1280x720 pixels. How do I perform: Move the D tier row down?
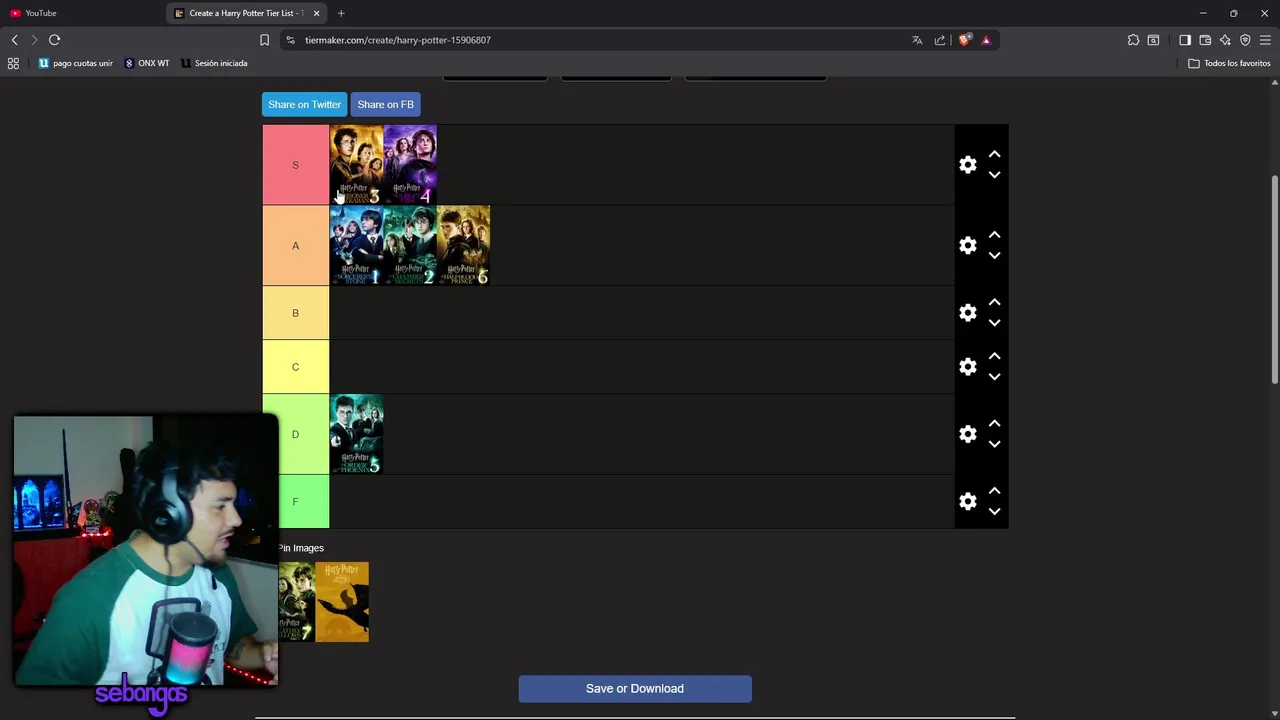click(x=994, y=444)
